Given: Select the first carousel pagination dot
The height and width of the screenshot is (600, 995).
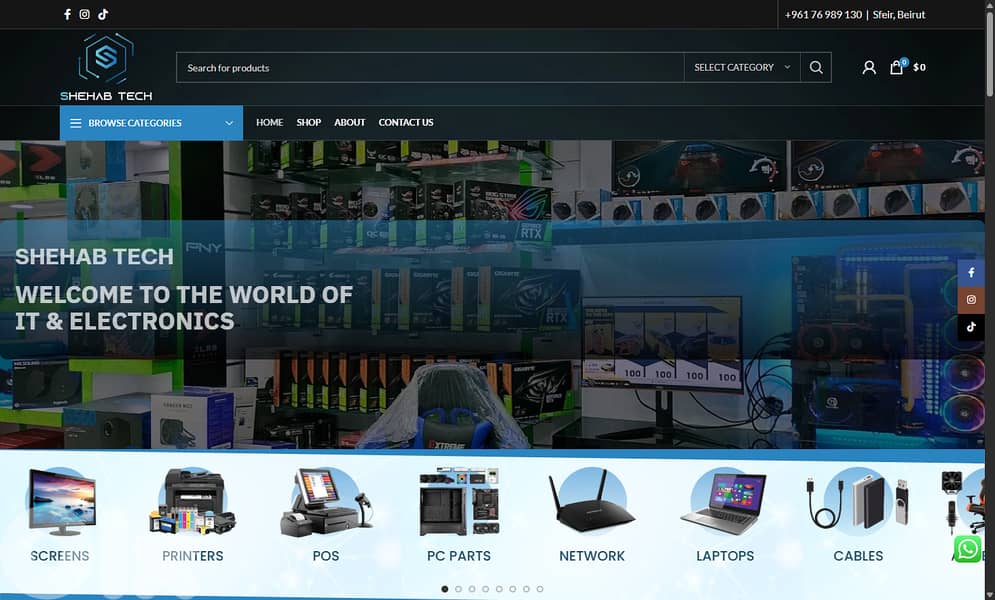Looking at the screenshot, I should tap(445, 589).
